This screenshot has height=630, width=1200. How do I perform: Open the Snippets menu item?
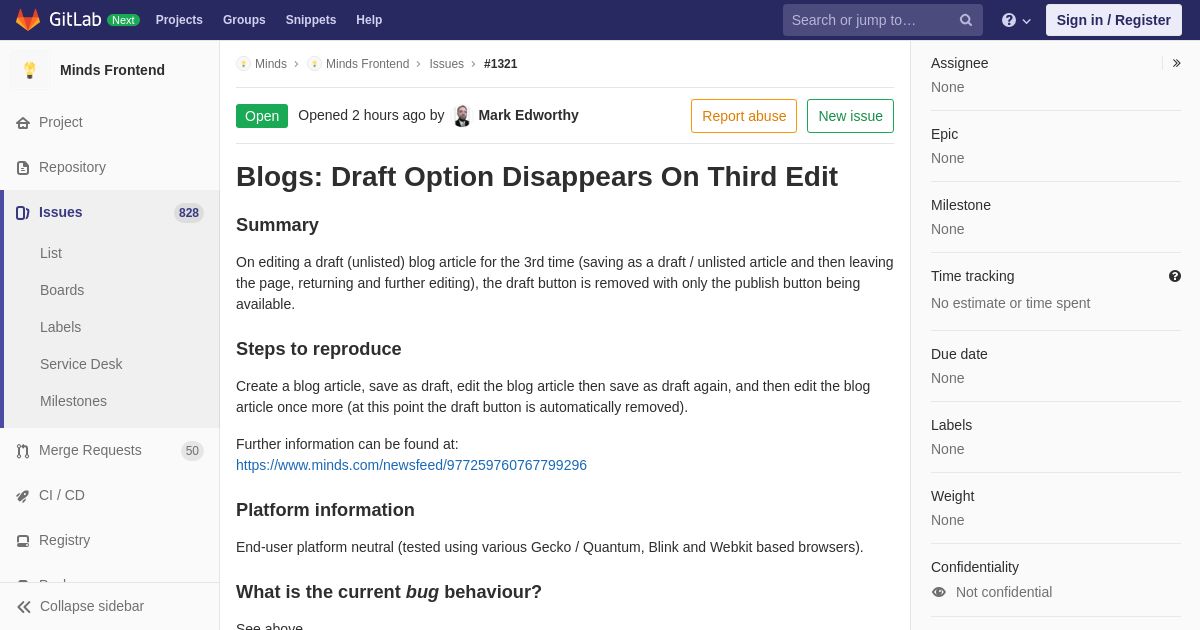click(x=311, y=20)
